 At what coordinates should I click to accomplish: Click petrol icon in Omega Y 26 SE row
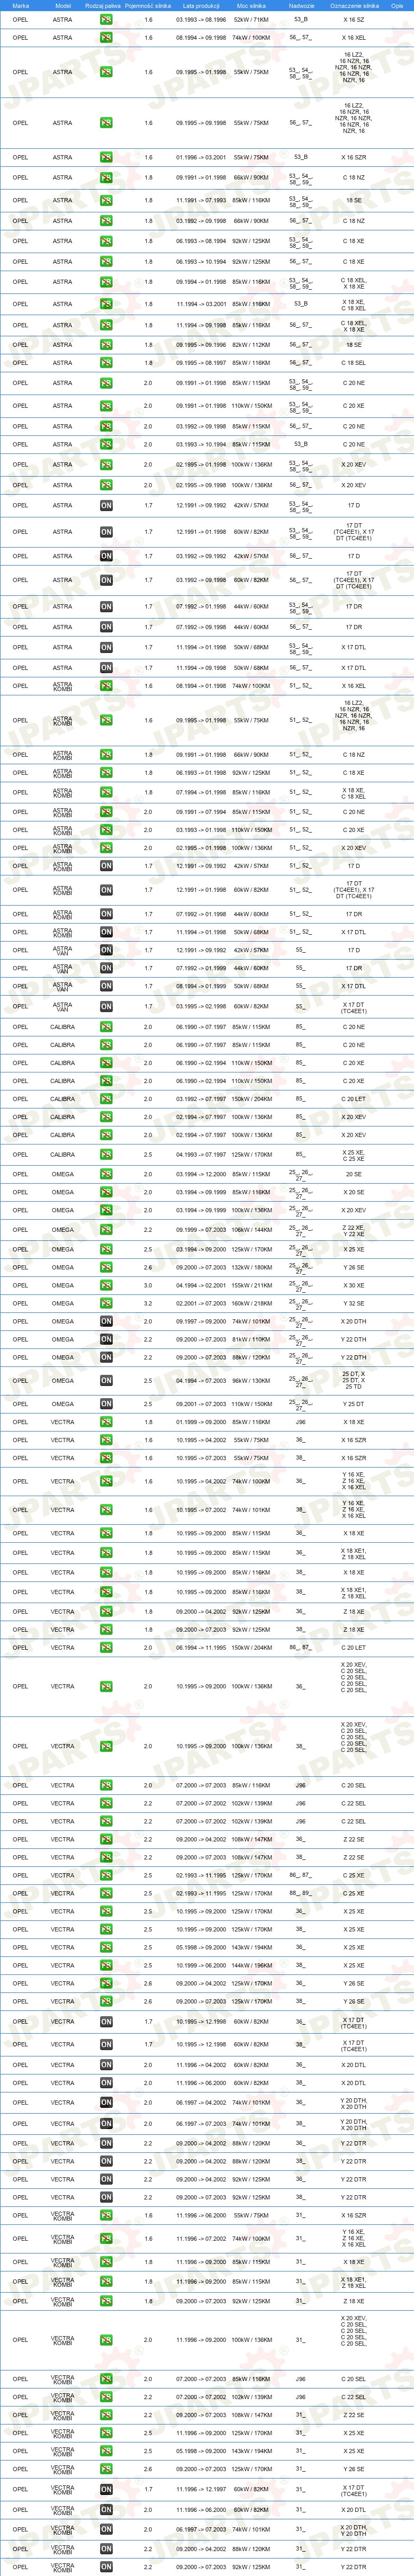click(x=106, y=1267)
